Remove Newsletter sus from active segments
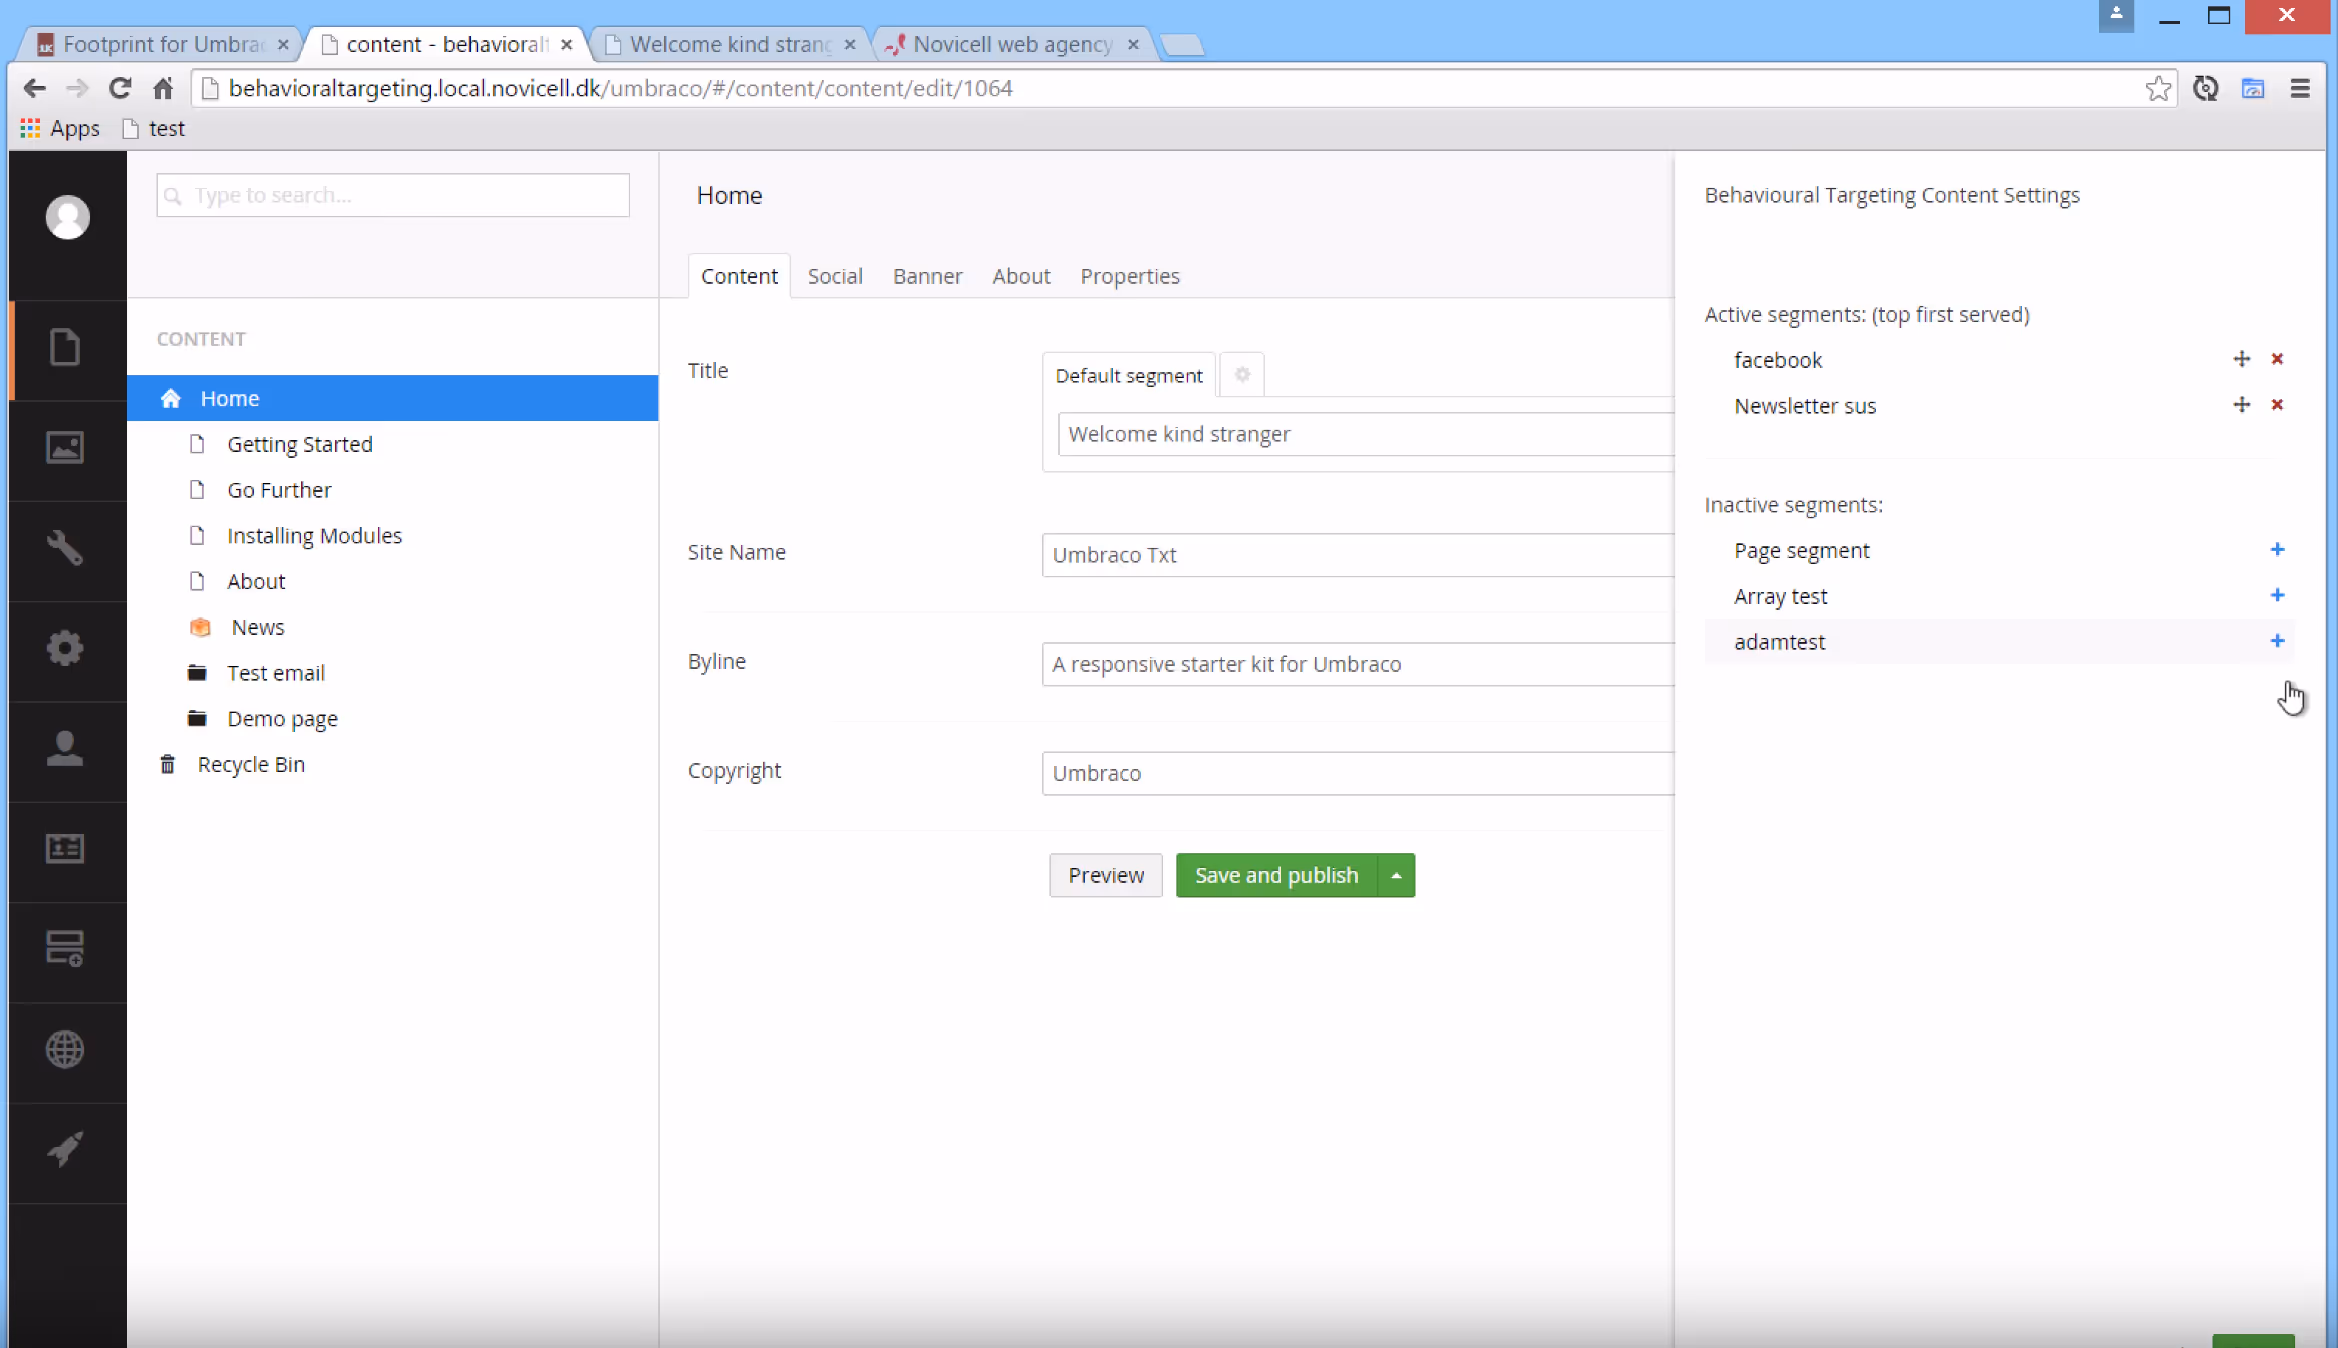This screenshot has height=1348, width=2338. (2279, 405)
